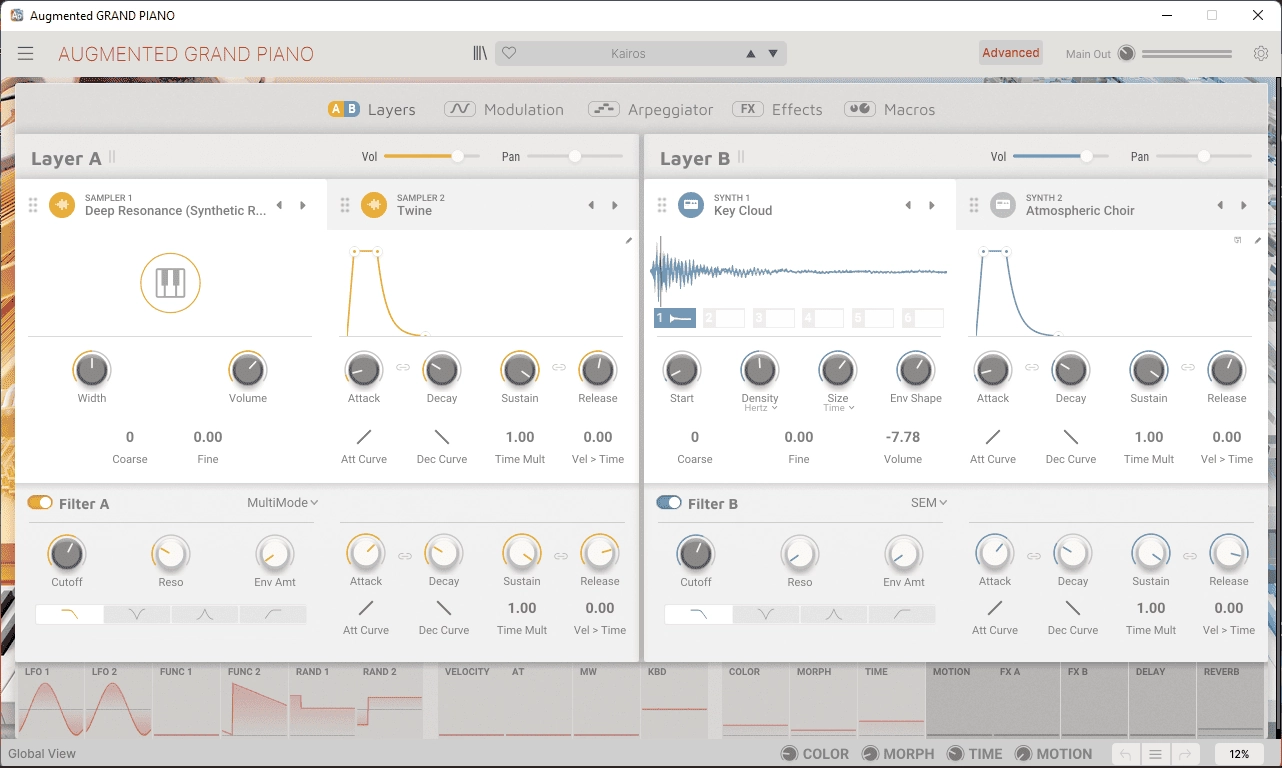
Task: Adjust the Layer B Pan slider
Action: coord(1204,156)
